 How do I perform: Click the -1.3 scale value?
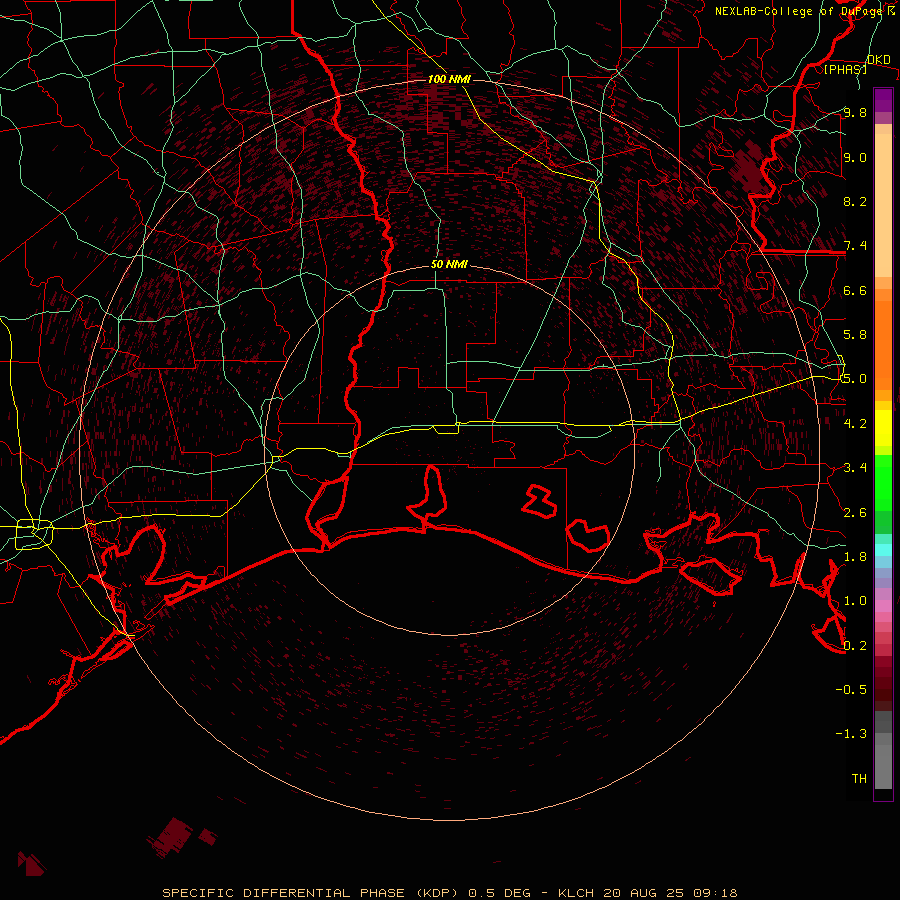pos(851,734)
